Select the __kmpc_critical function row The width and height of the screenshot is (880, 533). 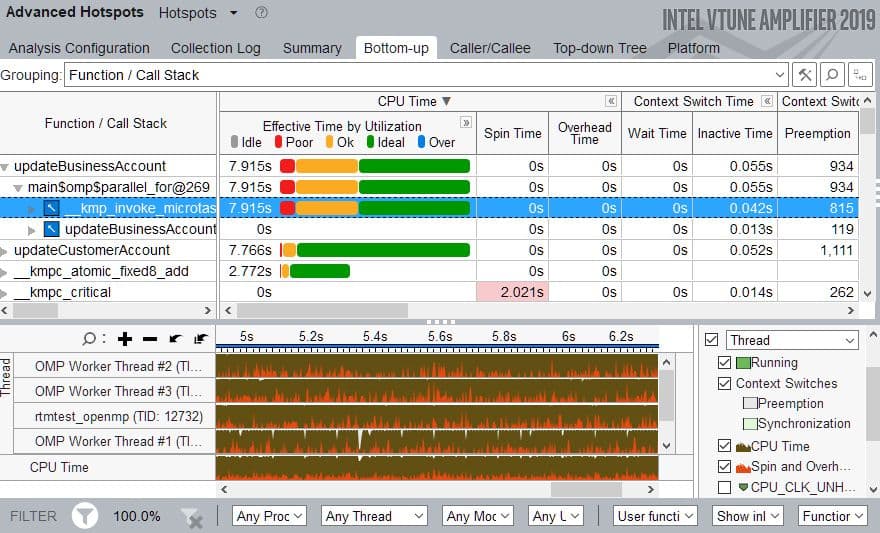coord(62,292)
